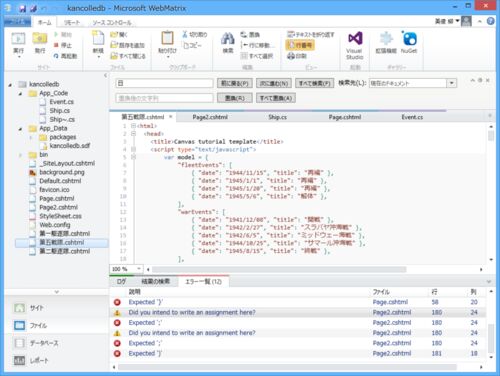Click the editor horizontal scrollbar
The height and width of the screenshot is (376, 500).
tap(279, 269)
